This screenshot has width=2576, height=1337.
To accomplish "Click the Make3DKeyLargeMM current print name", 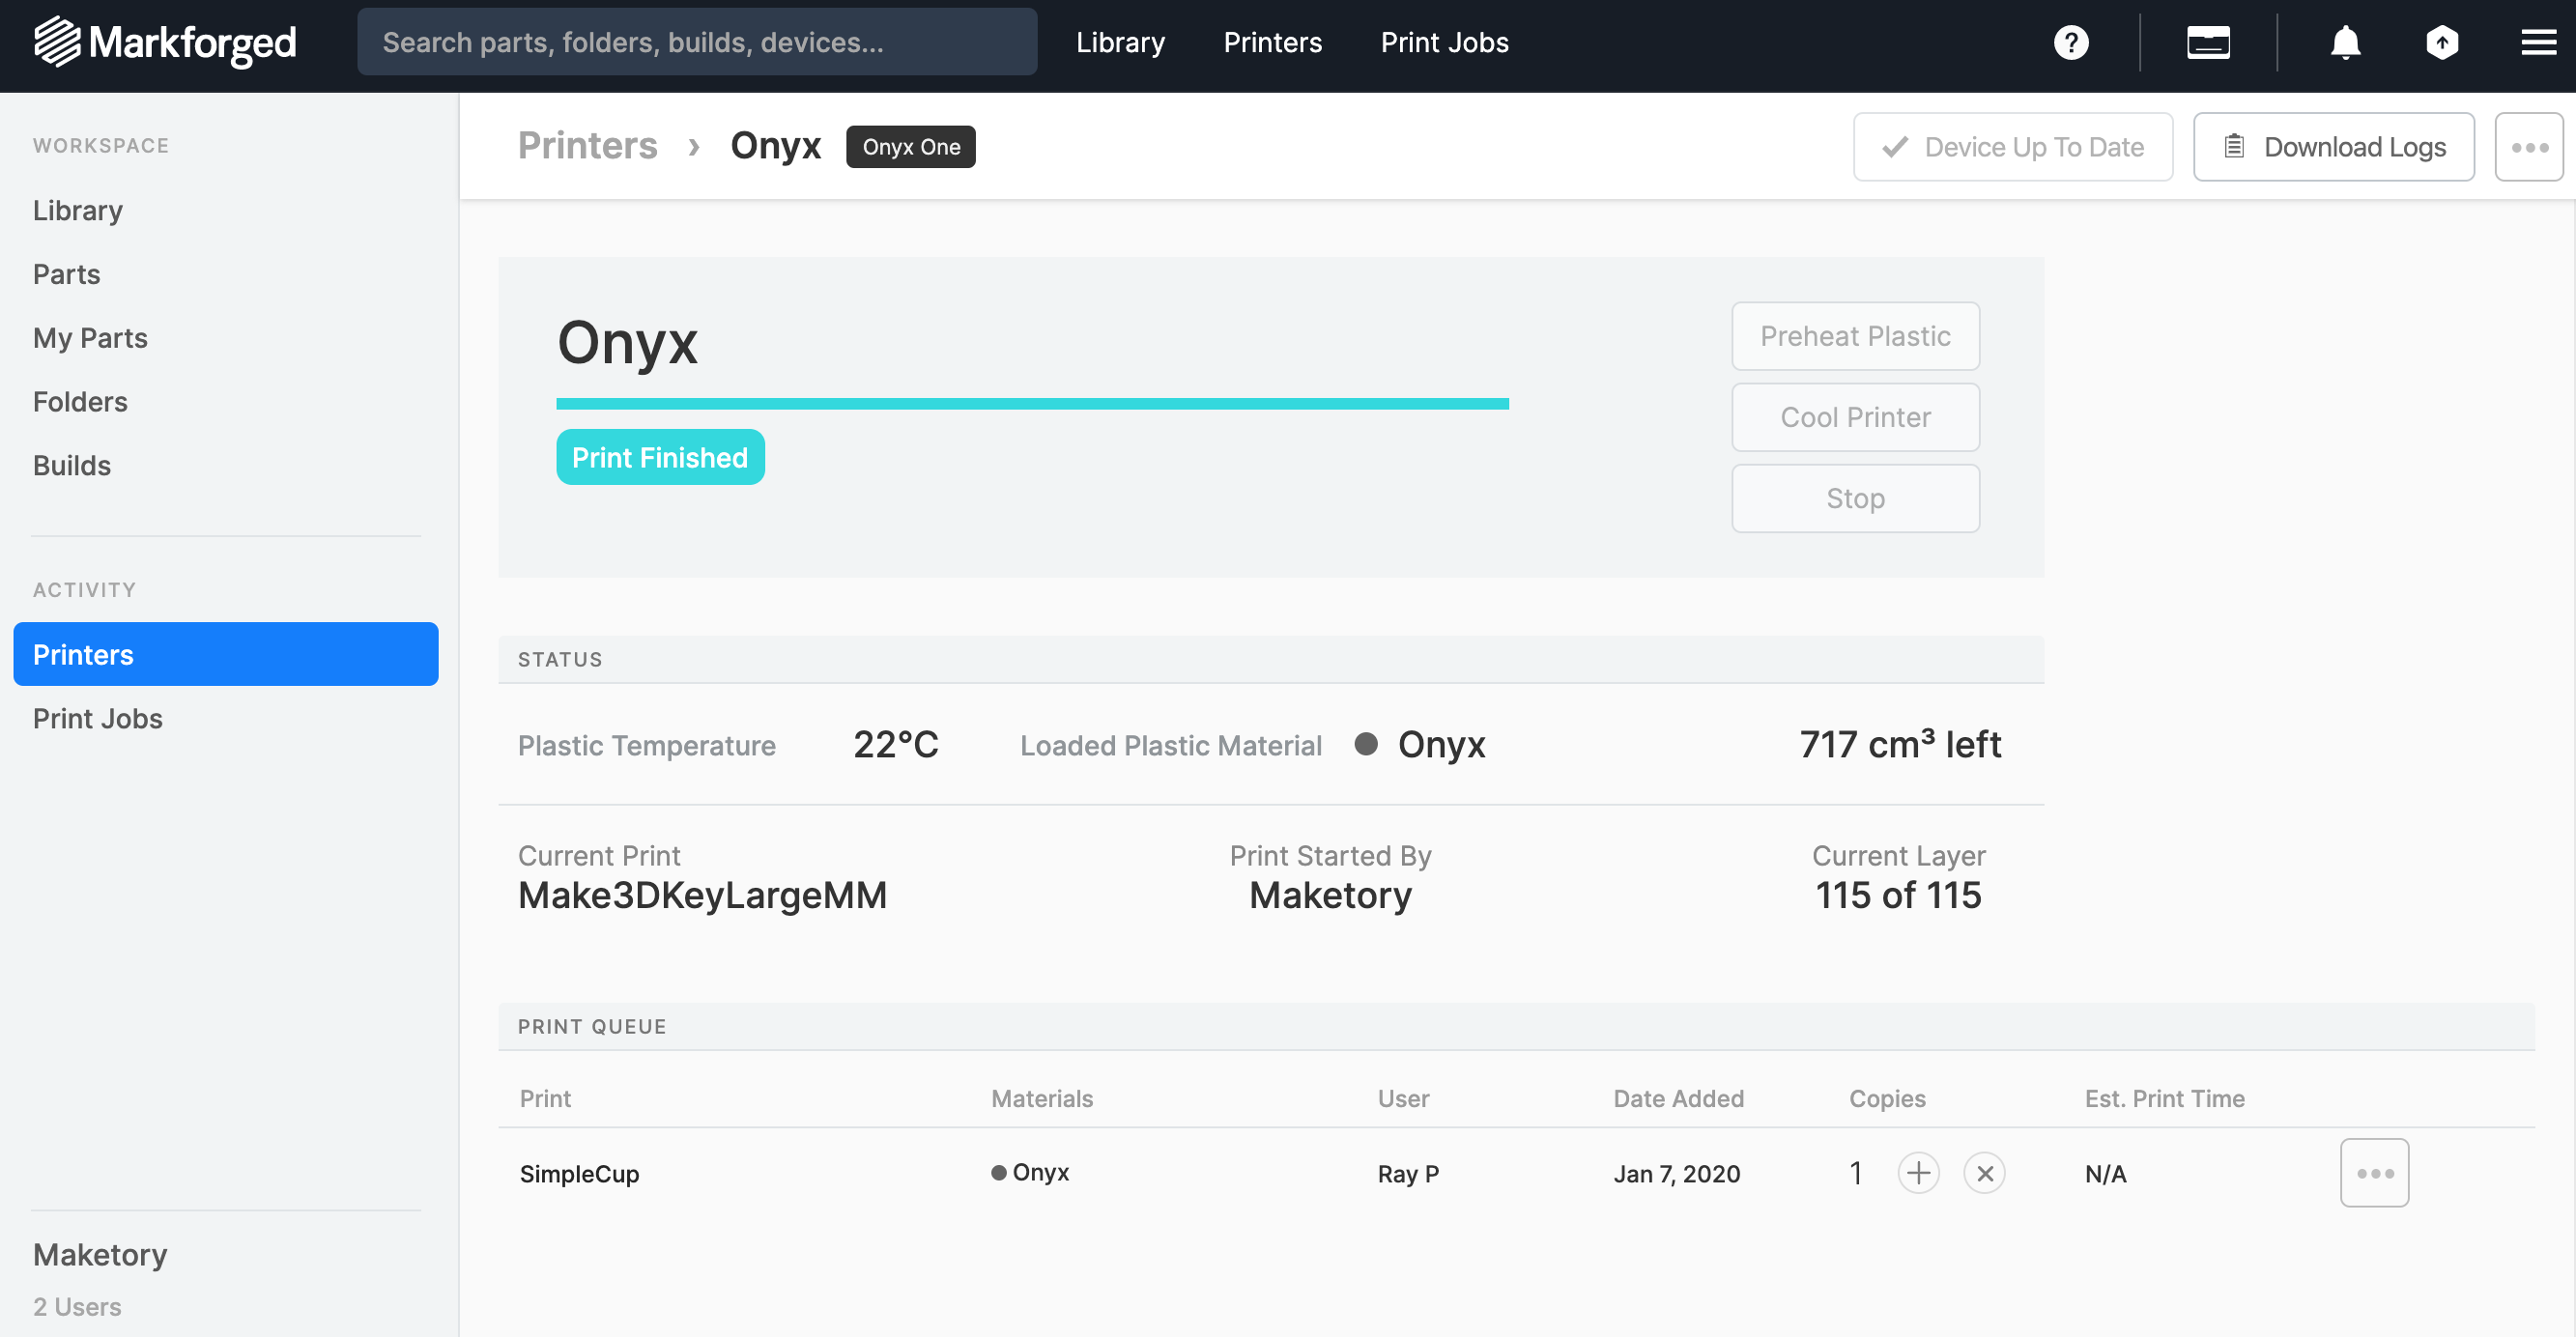I will coord(702,896).
